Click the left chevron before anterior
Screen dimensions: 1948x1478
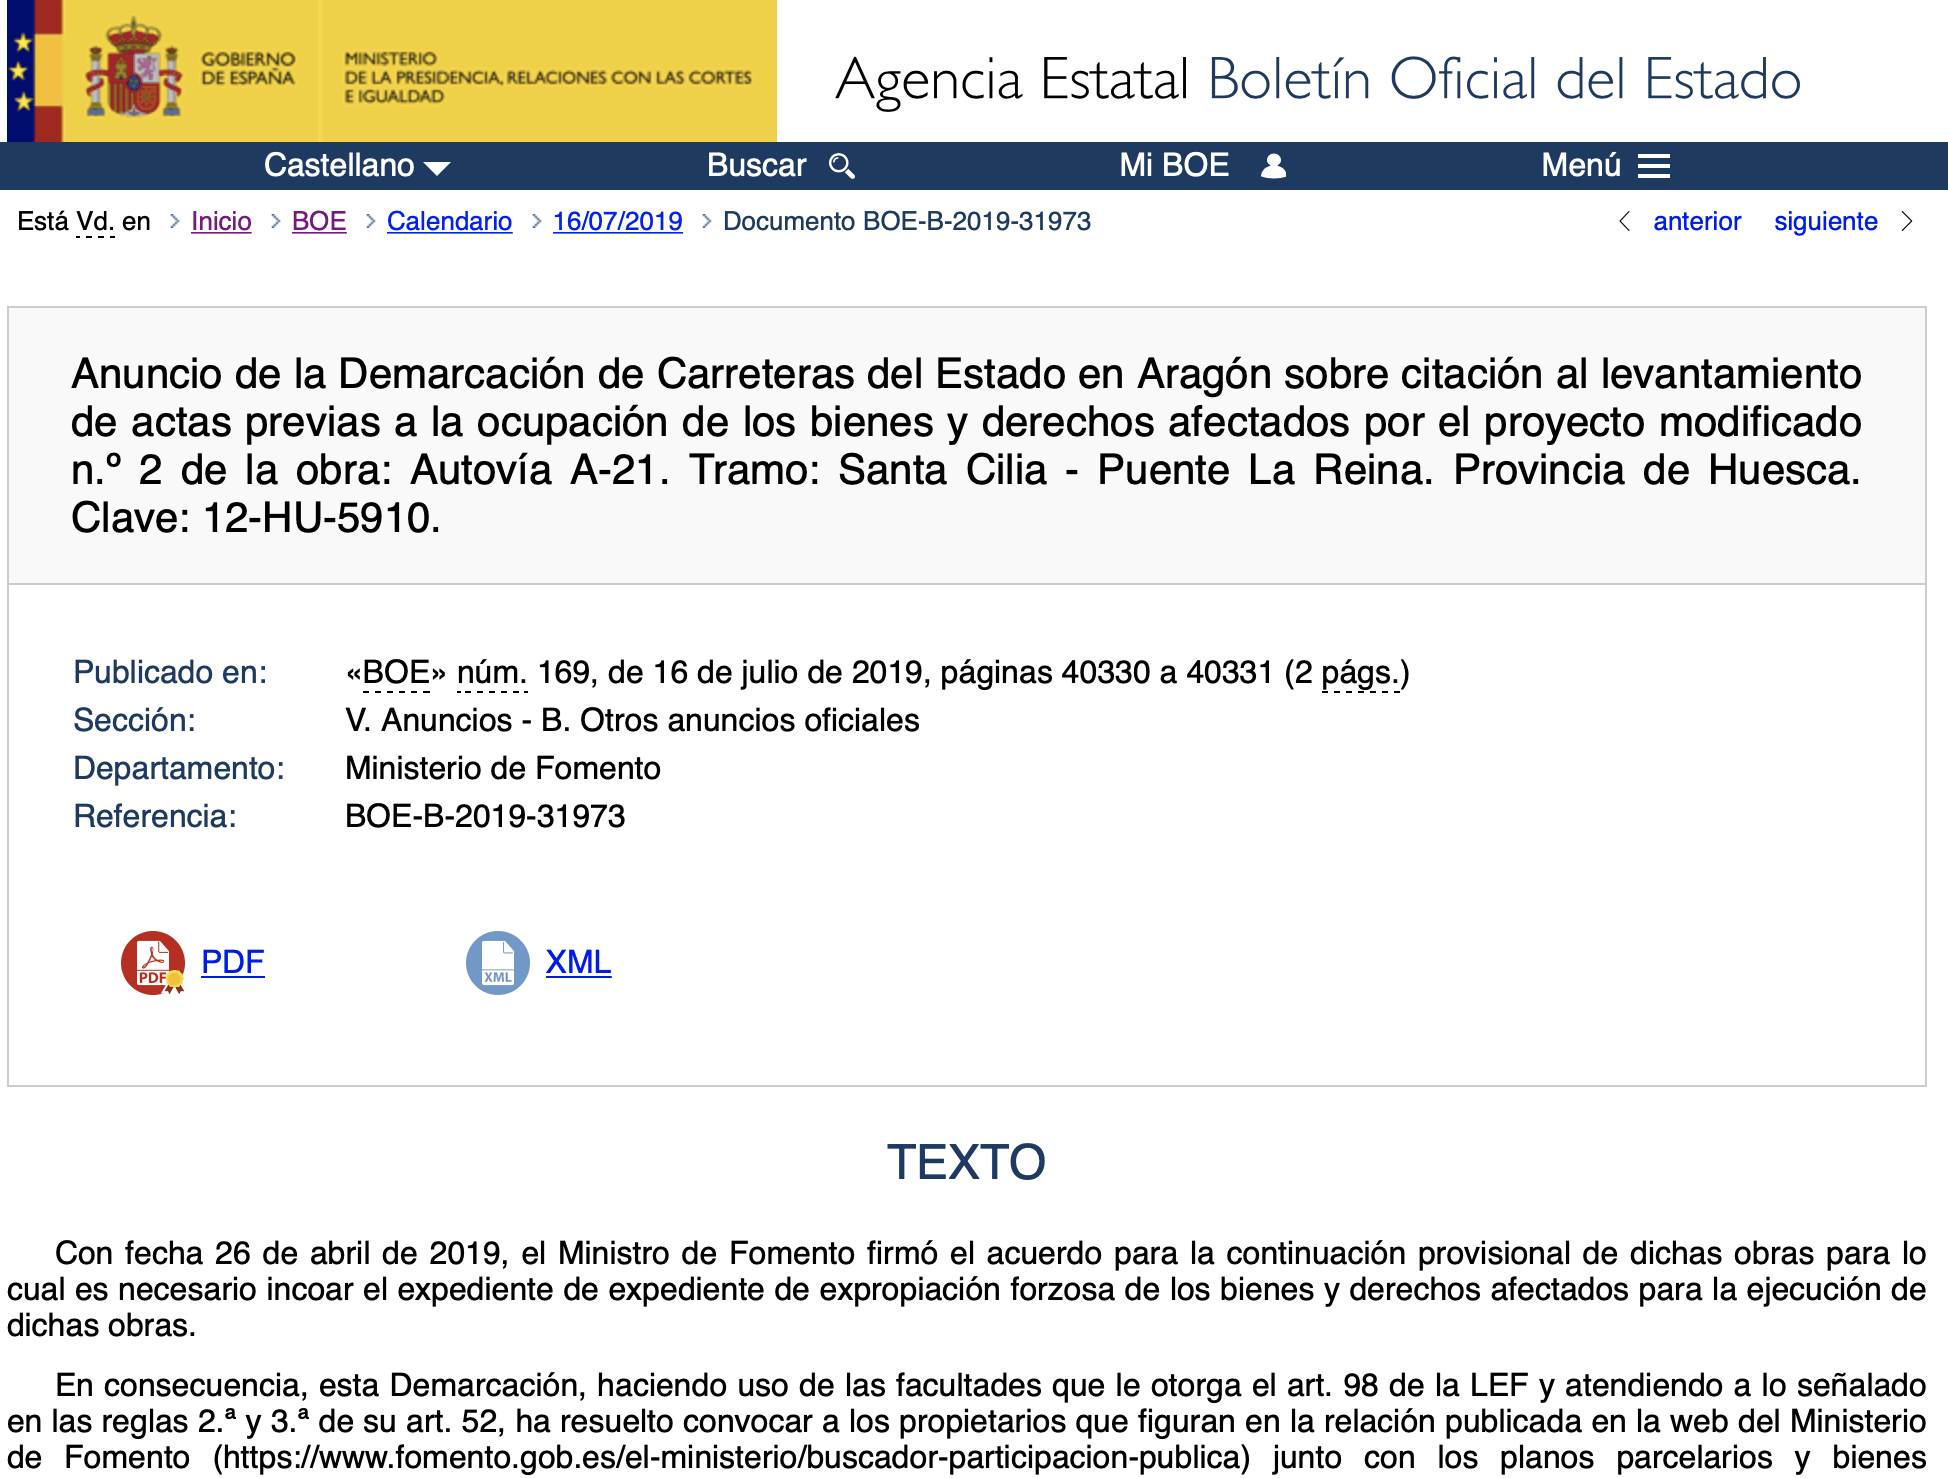[x=1625, y=221]
